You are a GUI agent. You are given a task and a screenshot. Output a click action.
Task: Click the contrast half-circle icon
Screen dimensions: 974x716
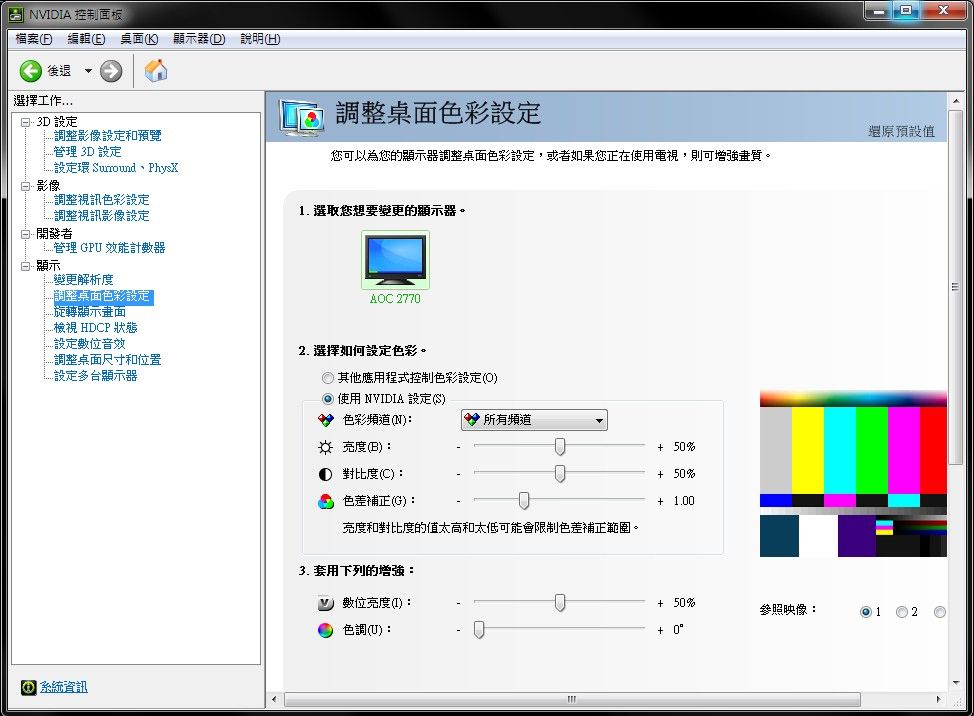pos(325,474)
